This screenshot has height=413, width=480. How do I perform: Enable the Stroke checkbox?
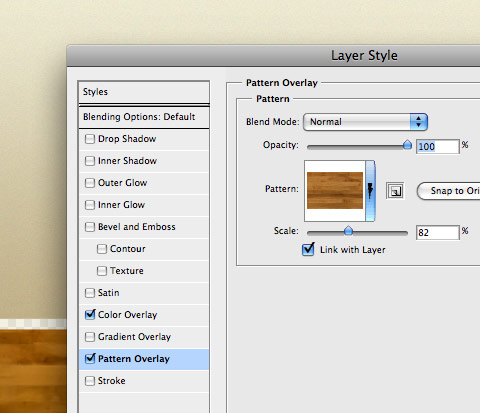(90, 381)
